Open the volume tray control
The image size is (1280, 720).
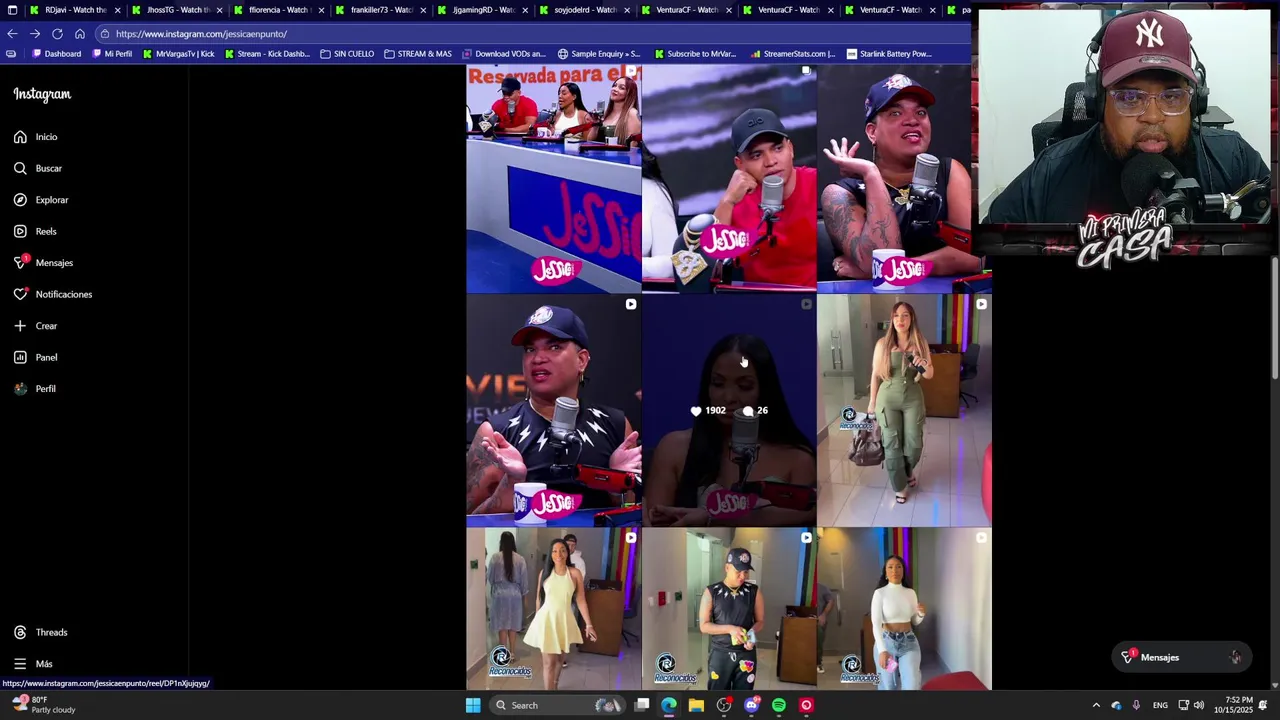coord(1199,705)
